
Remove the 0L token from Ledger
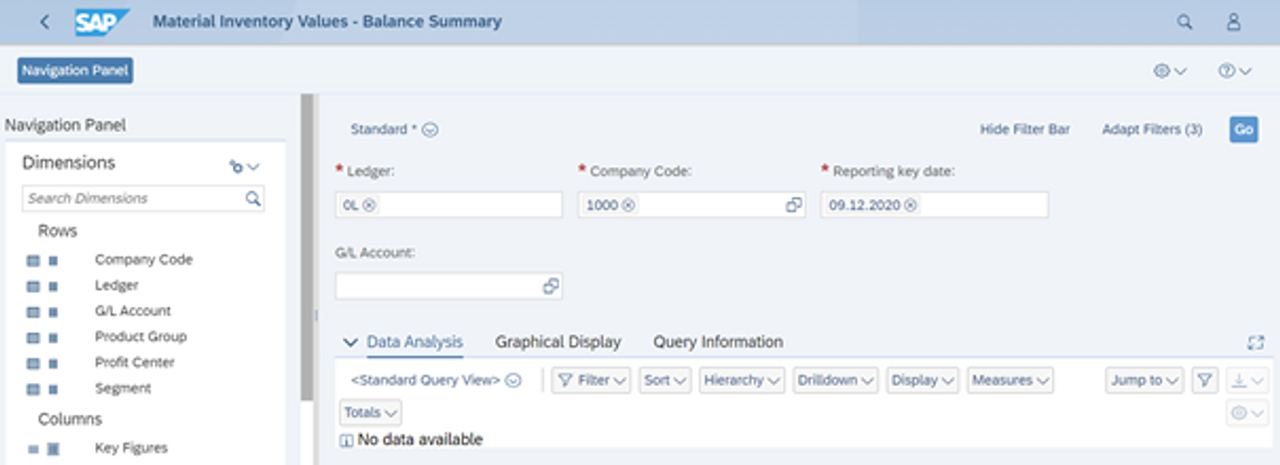click(x=370, y=205)
